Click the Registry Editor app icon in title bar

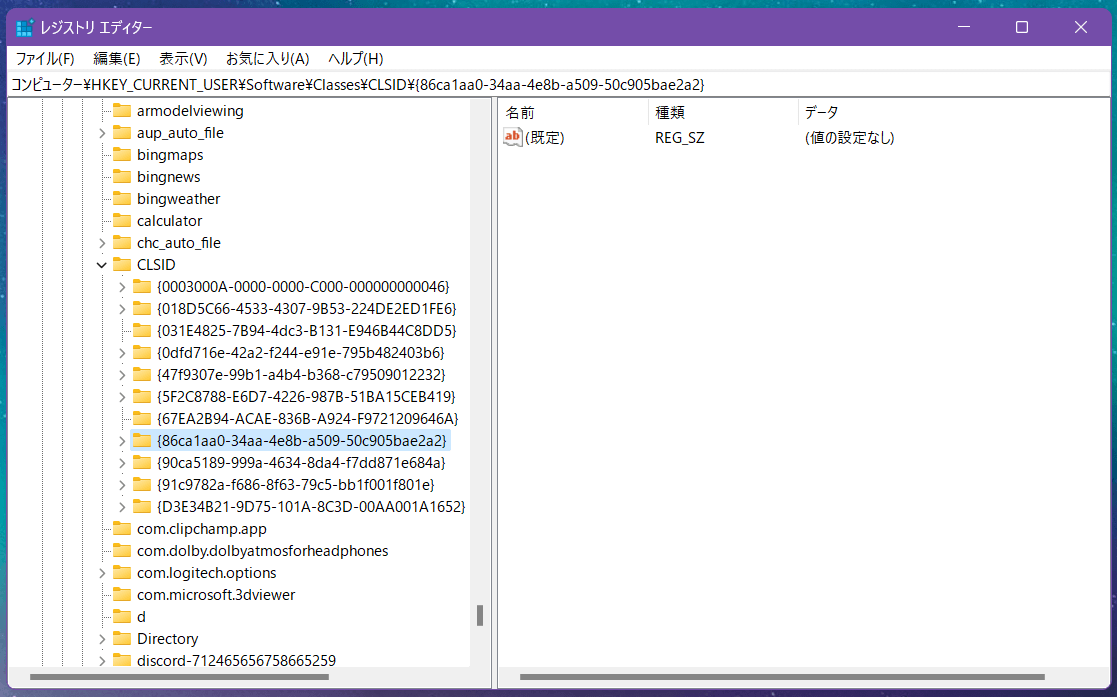[x=25, y=27]
